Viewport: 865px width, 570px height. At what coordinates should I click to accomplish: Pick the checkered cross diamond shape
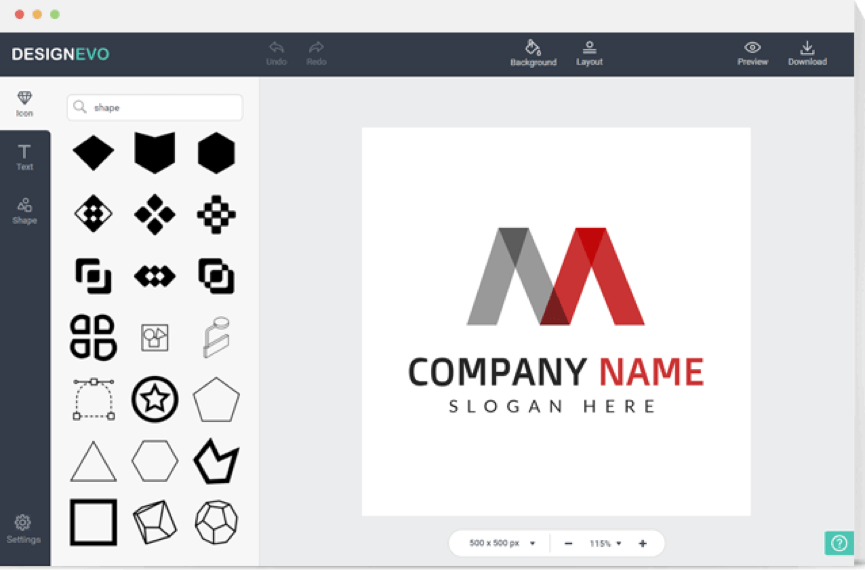(x=216, y=214)
